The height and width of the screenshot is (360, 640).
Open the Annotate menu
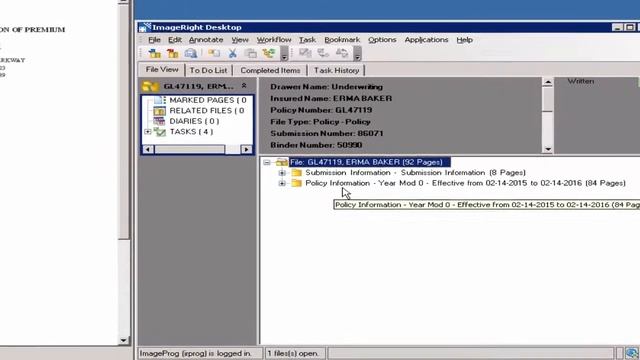[x=206, y=40]
